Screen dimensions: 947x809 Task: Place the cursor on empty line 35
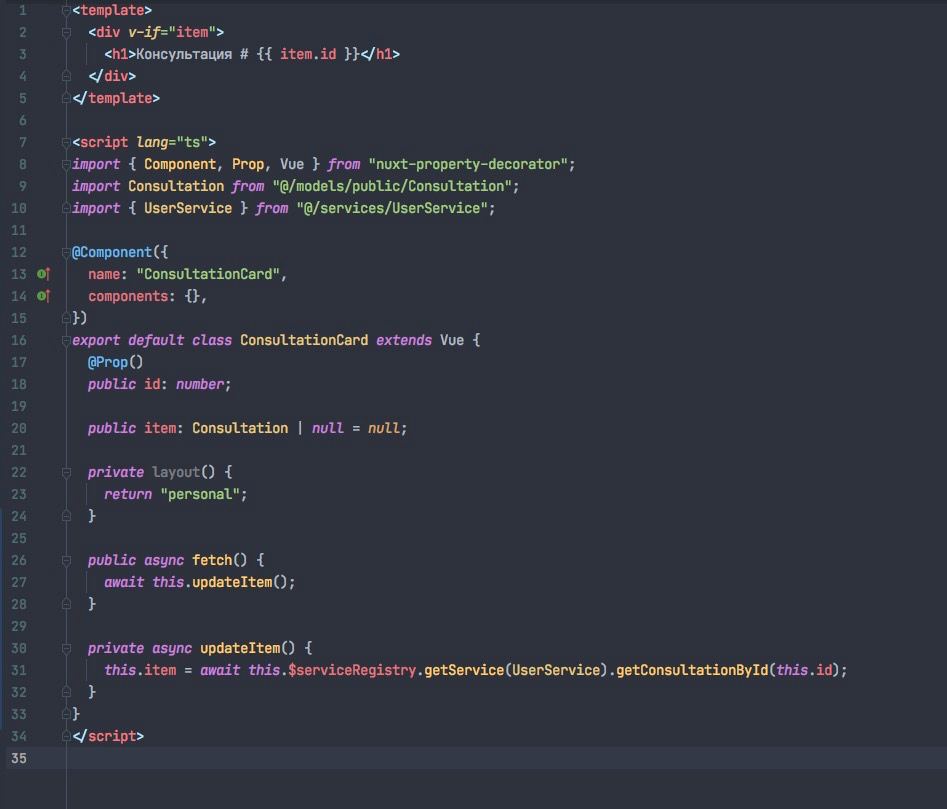click(506, 758)
